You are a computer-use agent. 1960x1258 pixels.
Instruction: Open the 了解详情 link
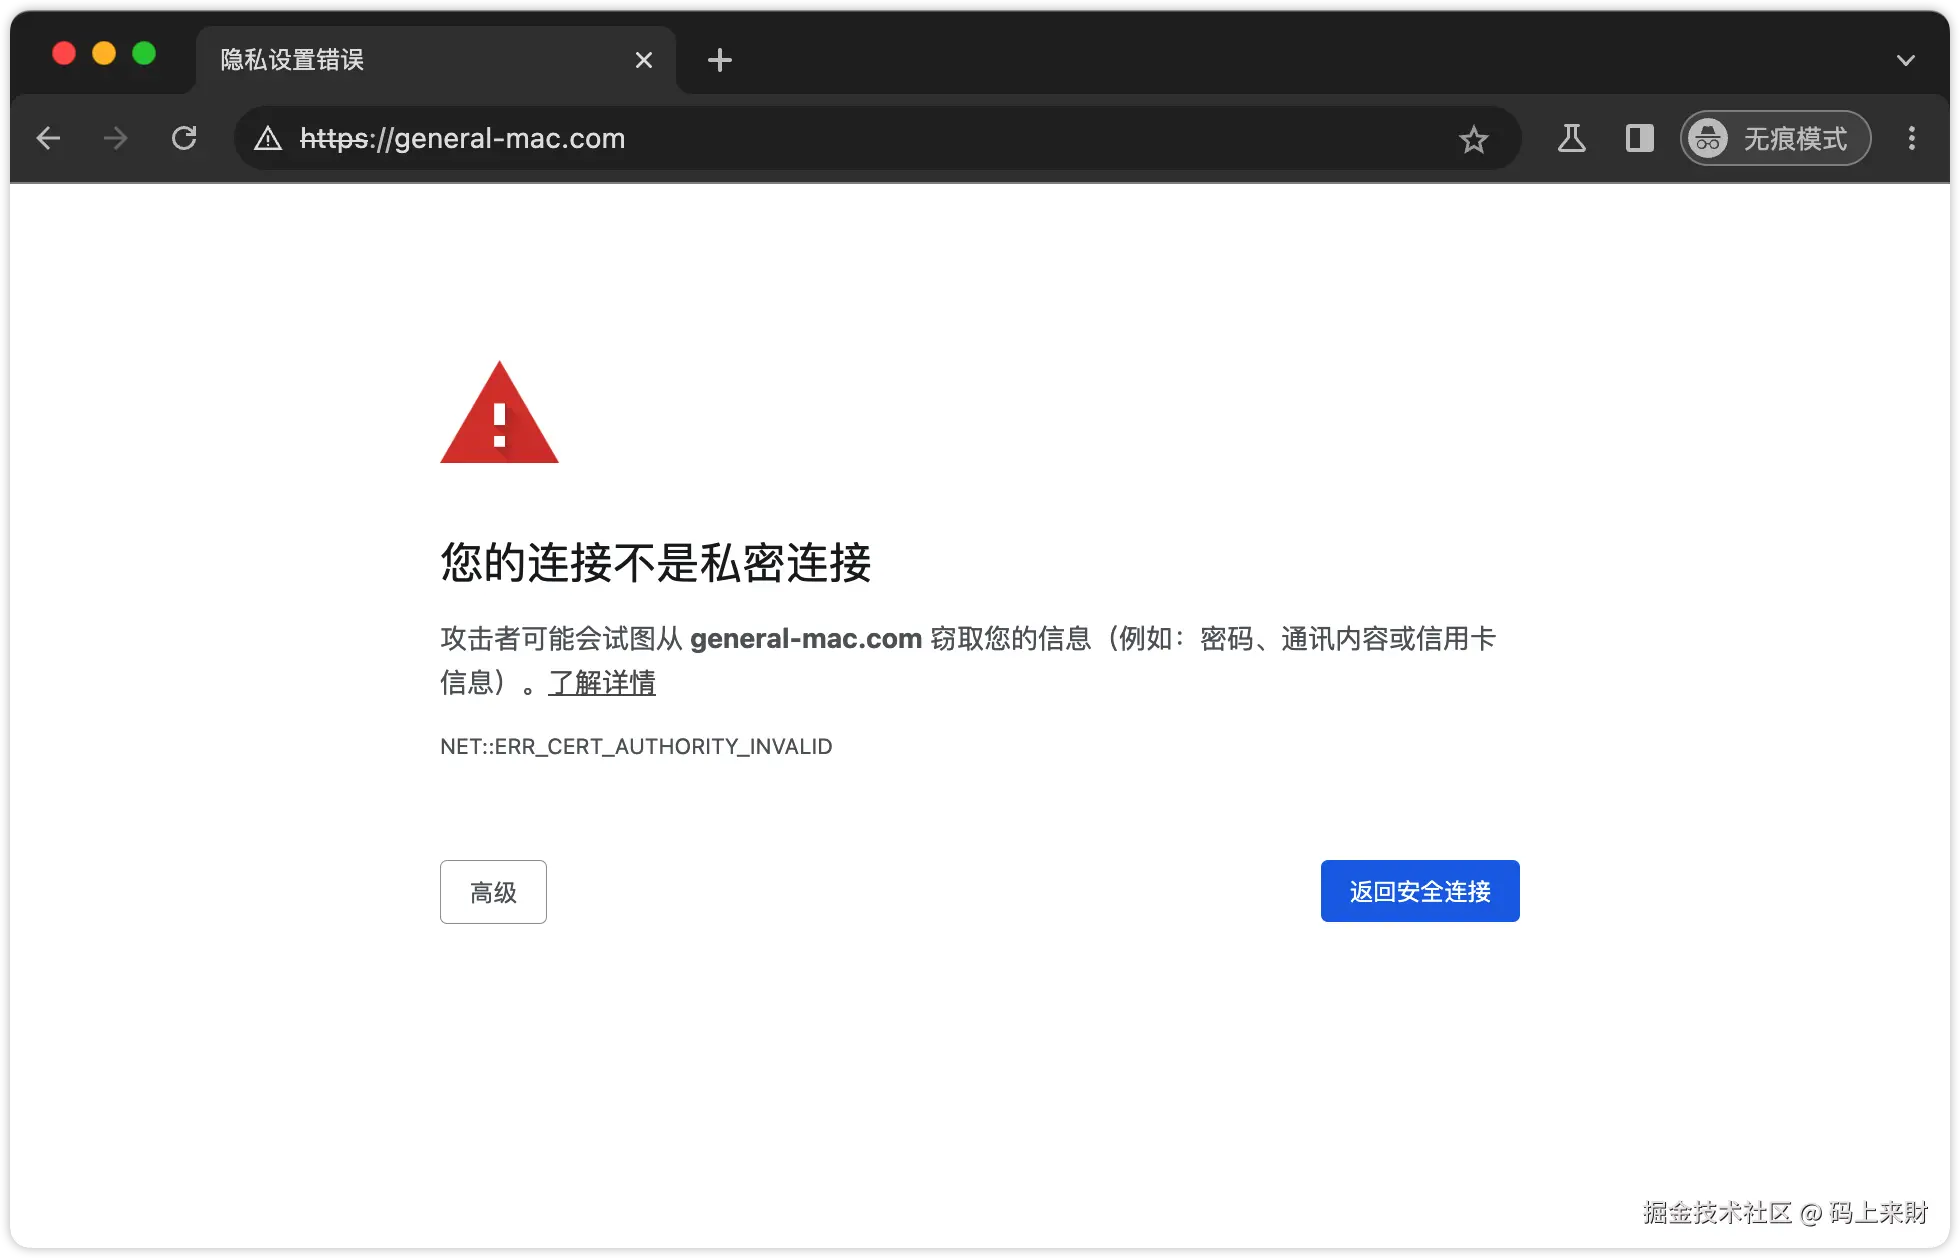(602, 683)
